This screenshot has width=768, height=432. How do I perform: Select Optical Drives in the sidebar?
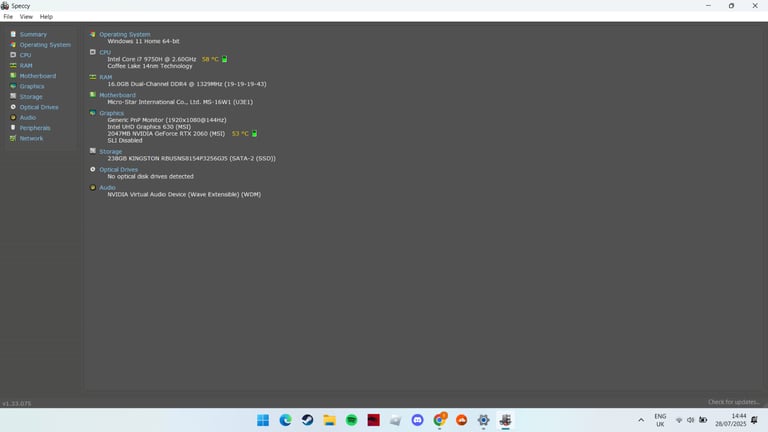pos(39,107)
